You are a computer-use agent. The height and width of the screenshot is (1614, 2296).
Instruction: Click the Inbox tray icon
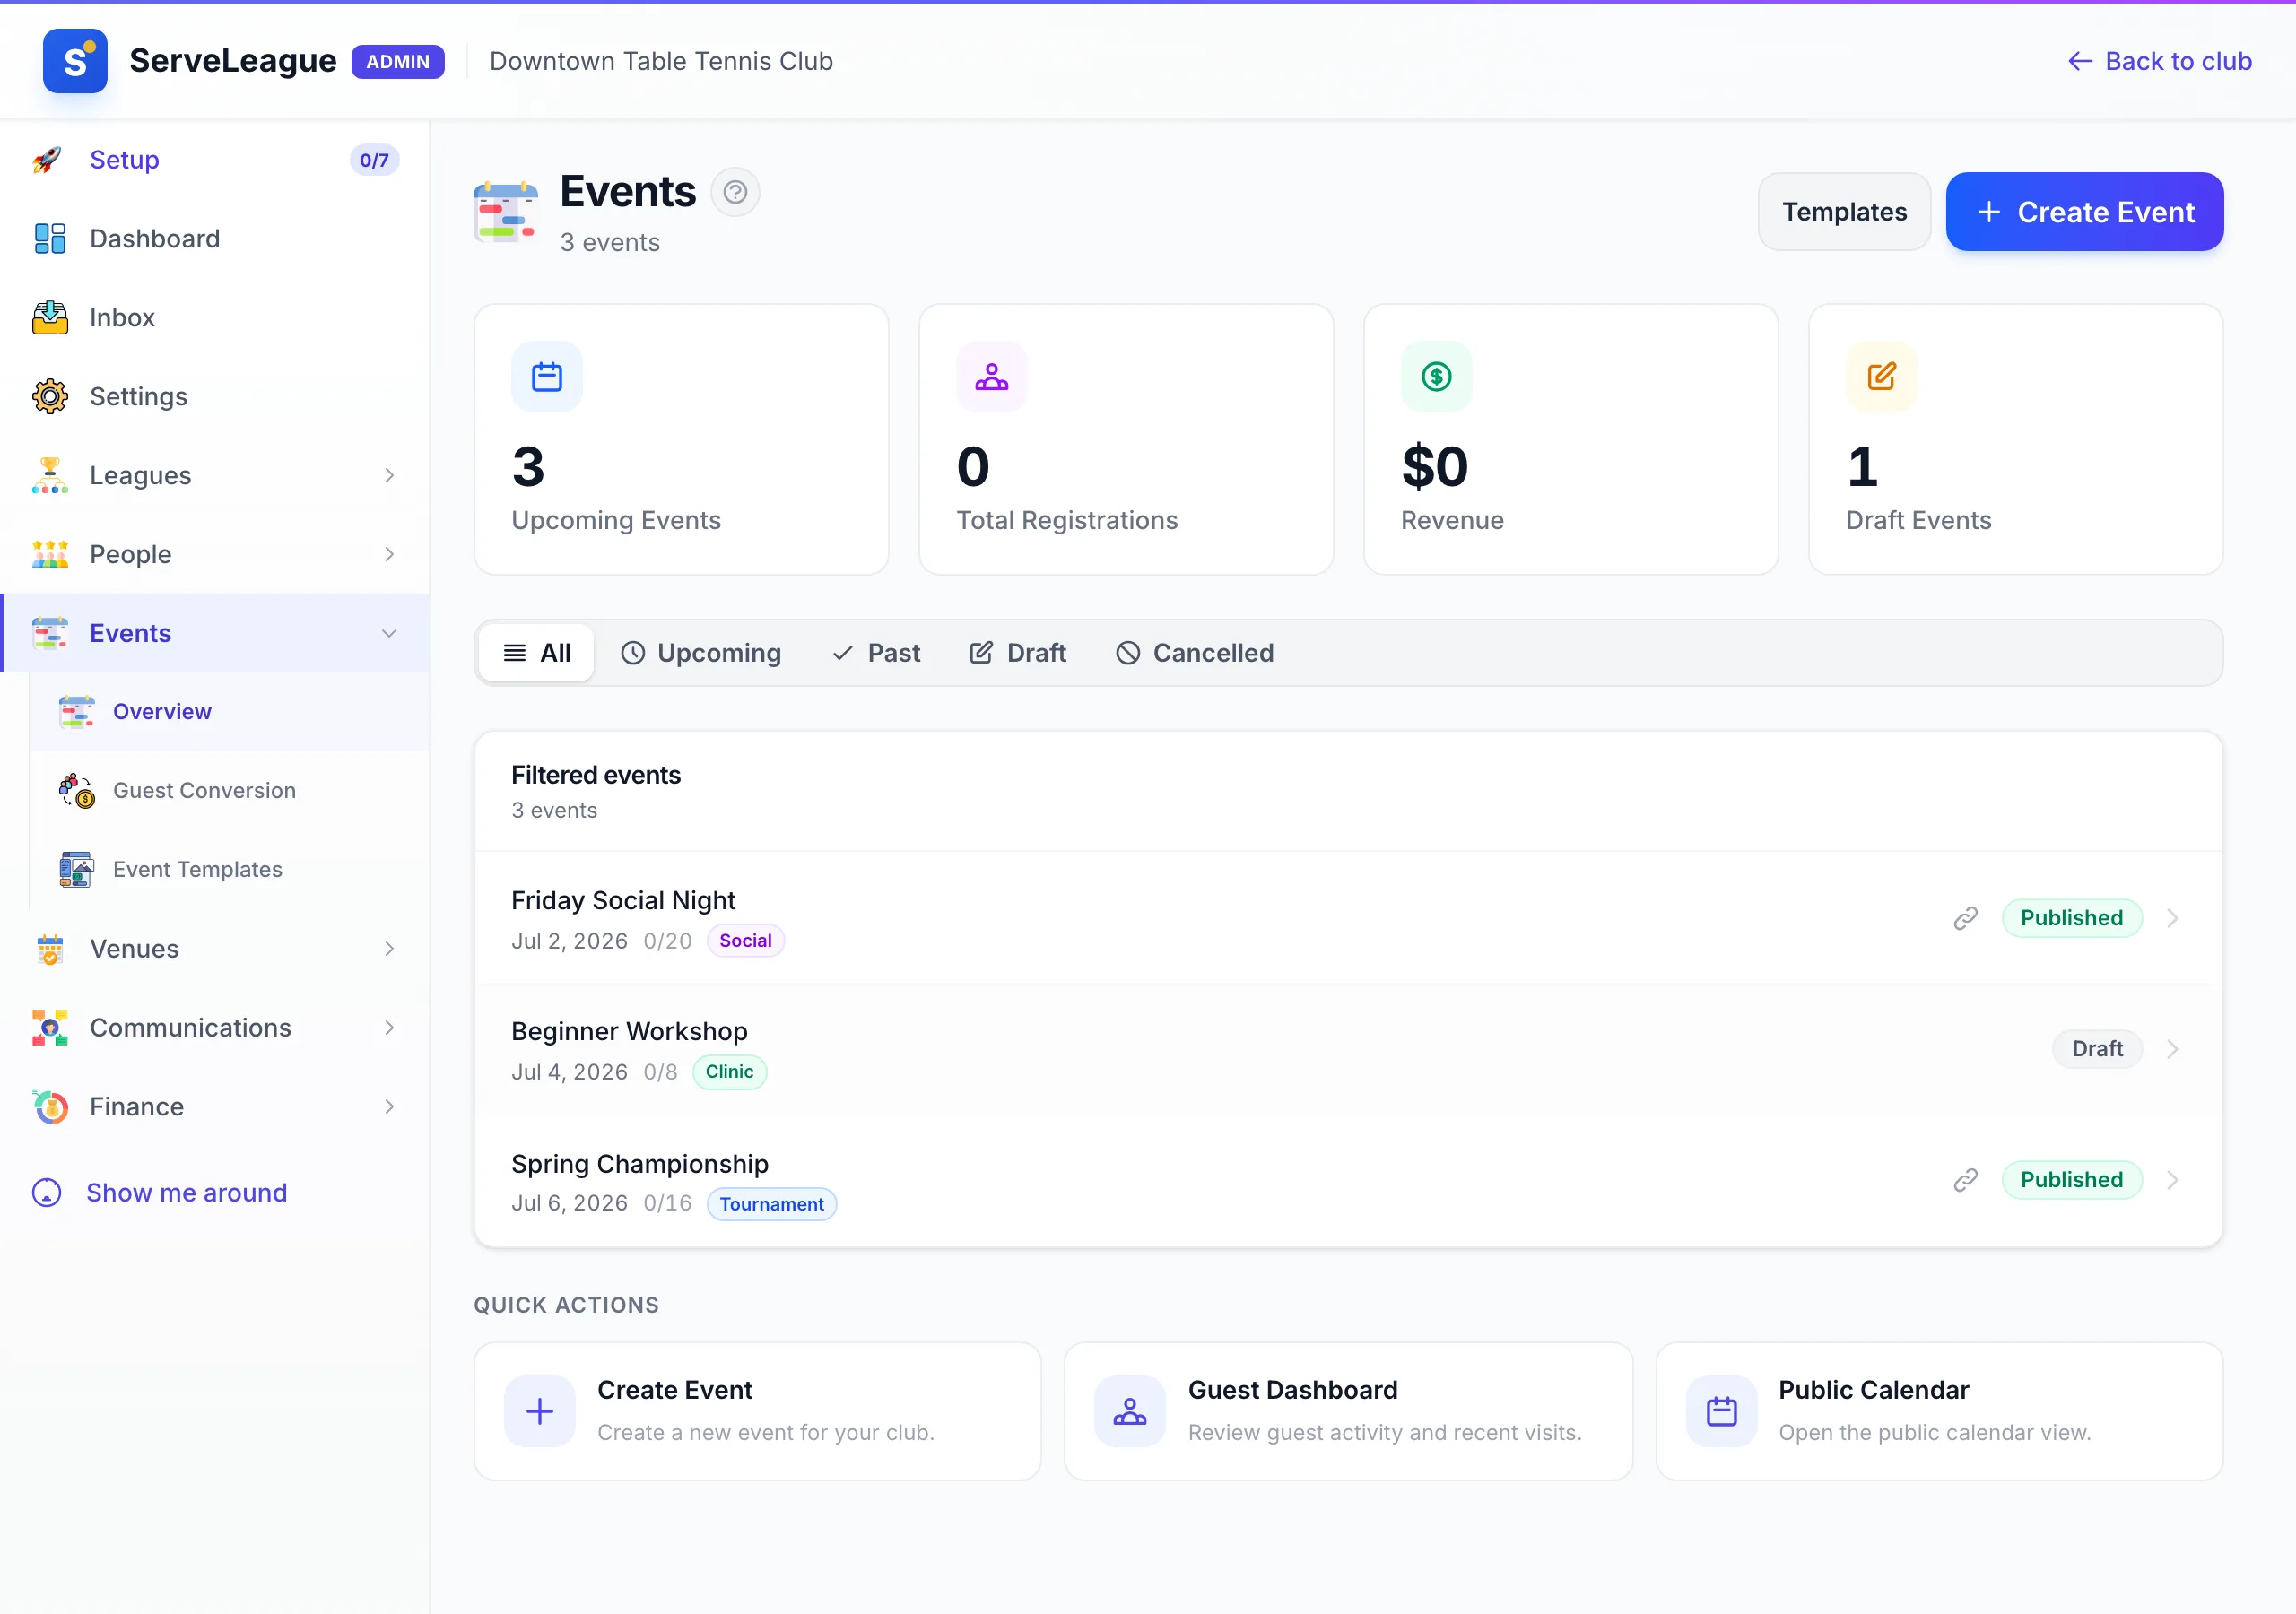(50, 318)
